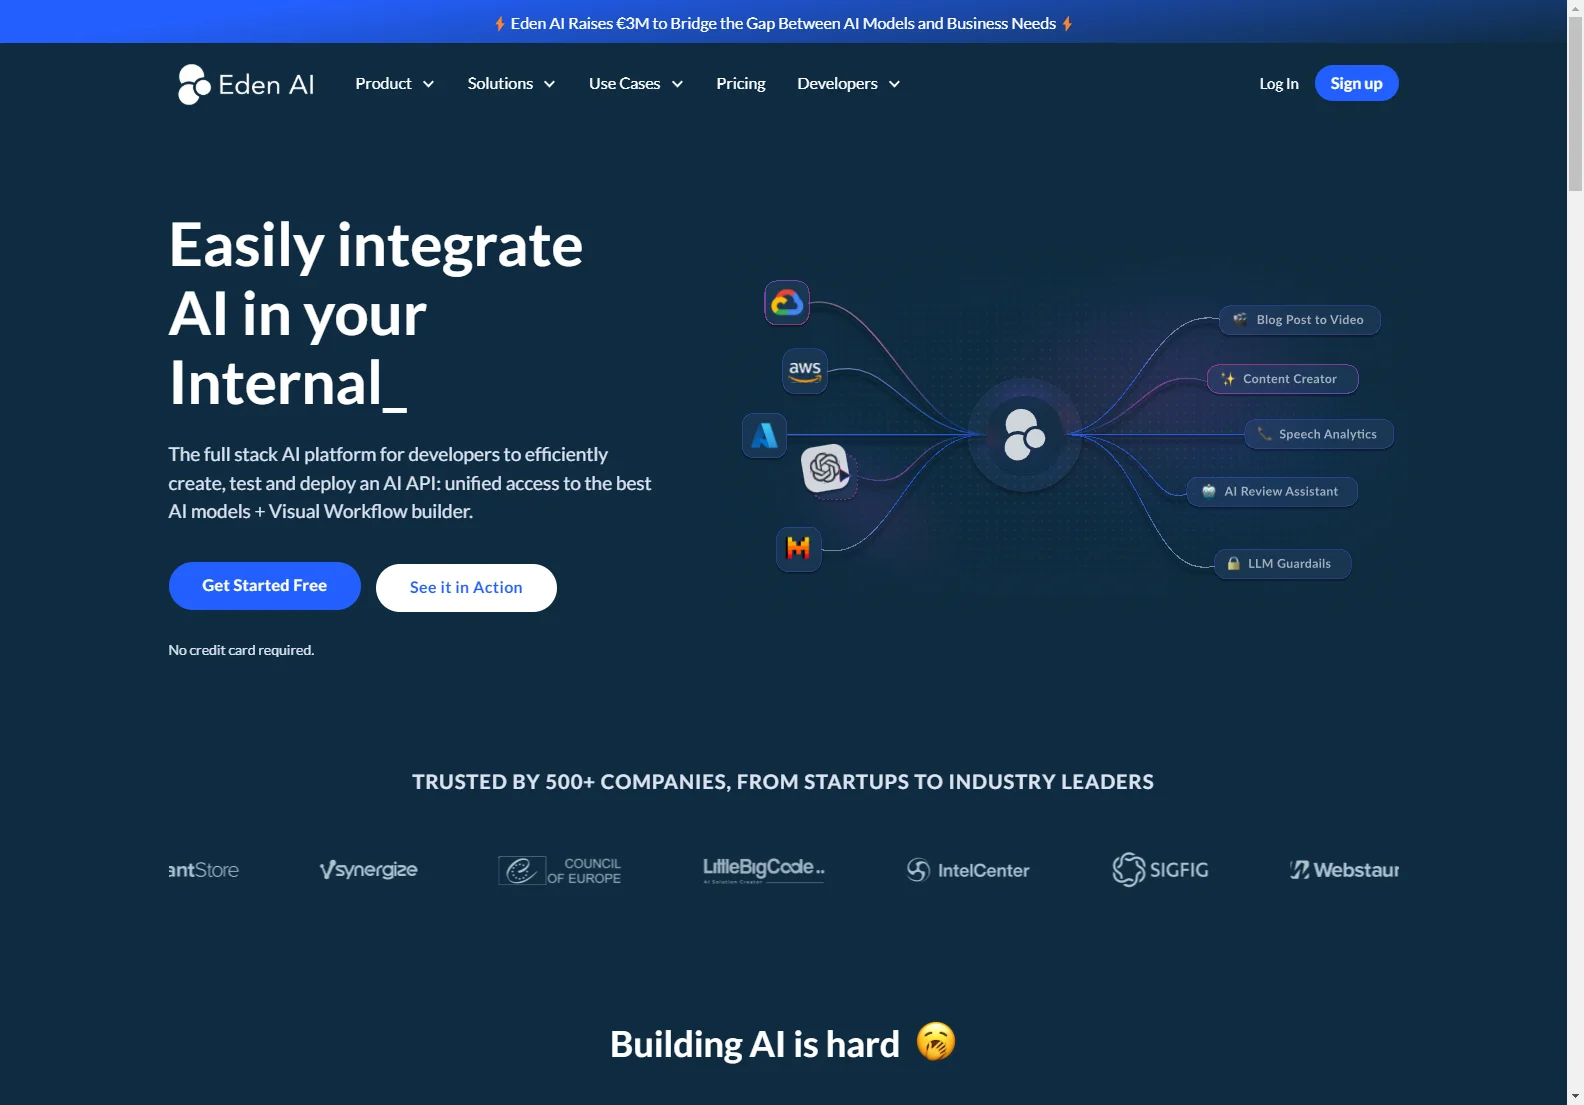
Task: Click the central Eden AI hub icon
Action: [x=1024, y=435]
